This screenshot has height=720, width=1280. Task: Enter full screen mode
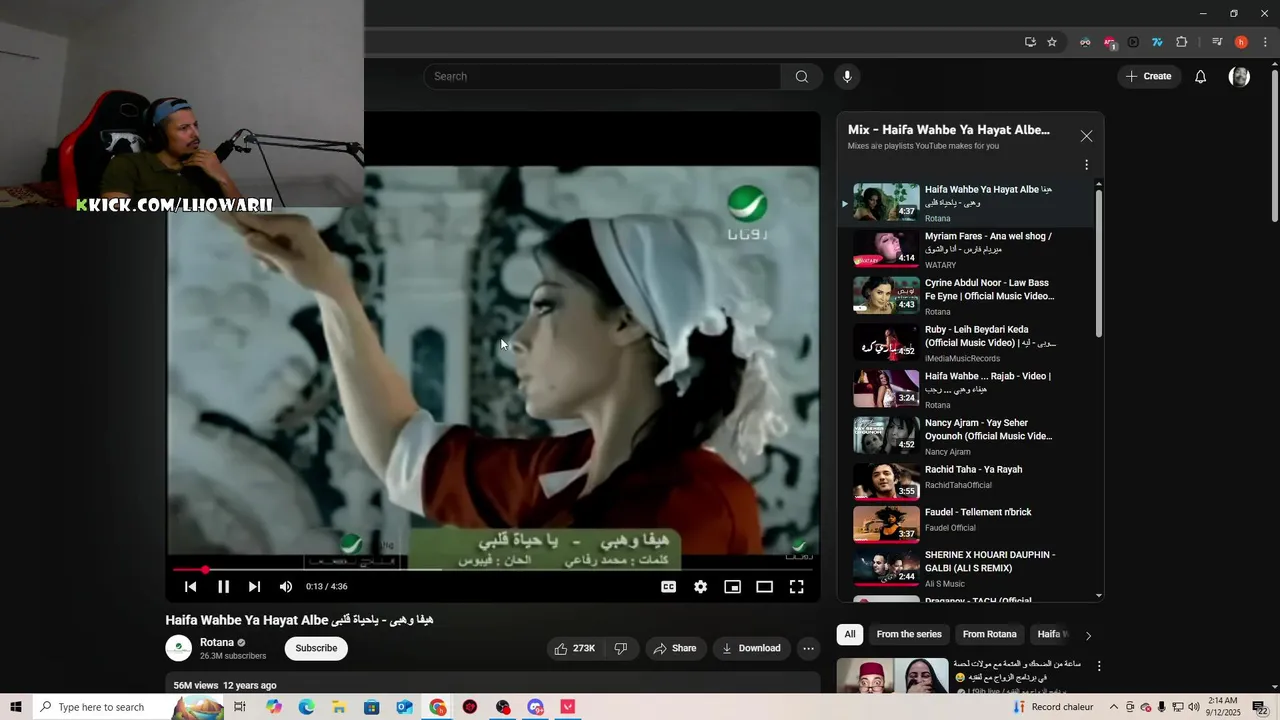(x=797, y=587)
